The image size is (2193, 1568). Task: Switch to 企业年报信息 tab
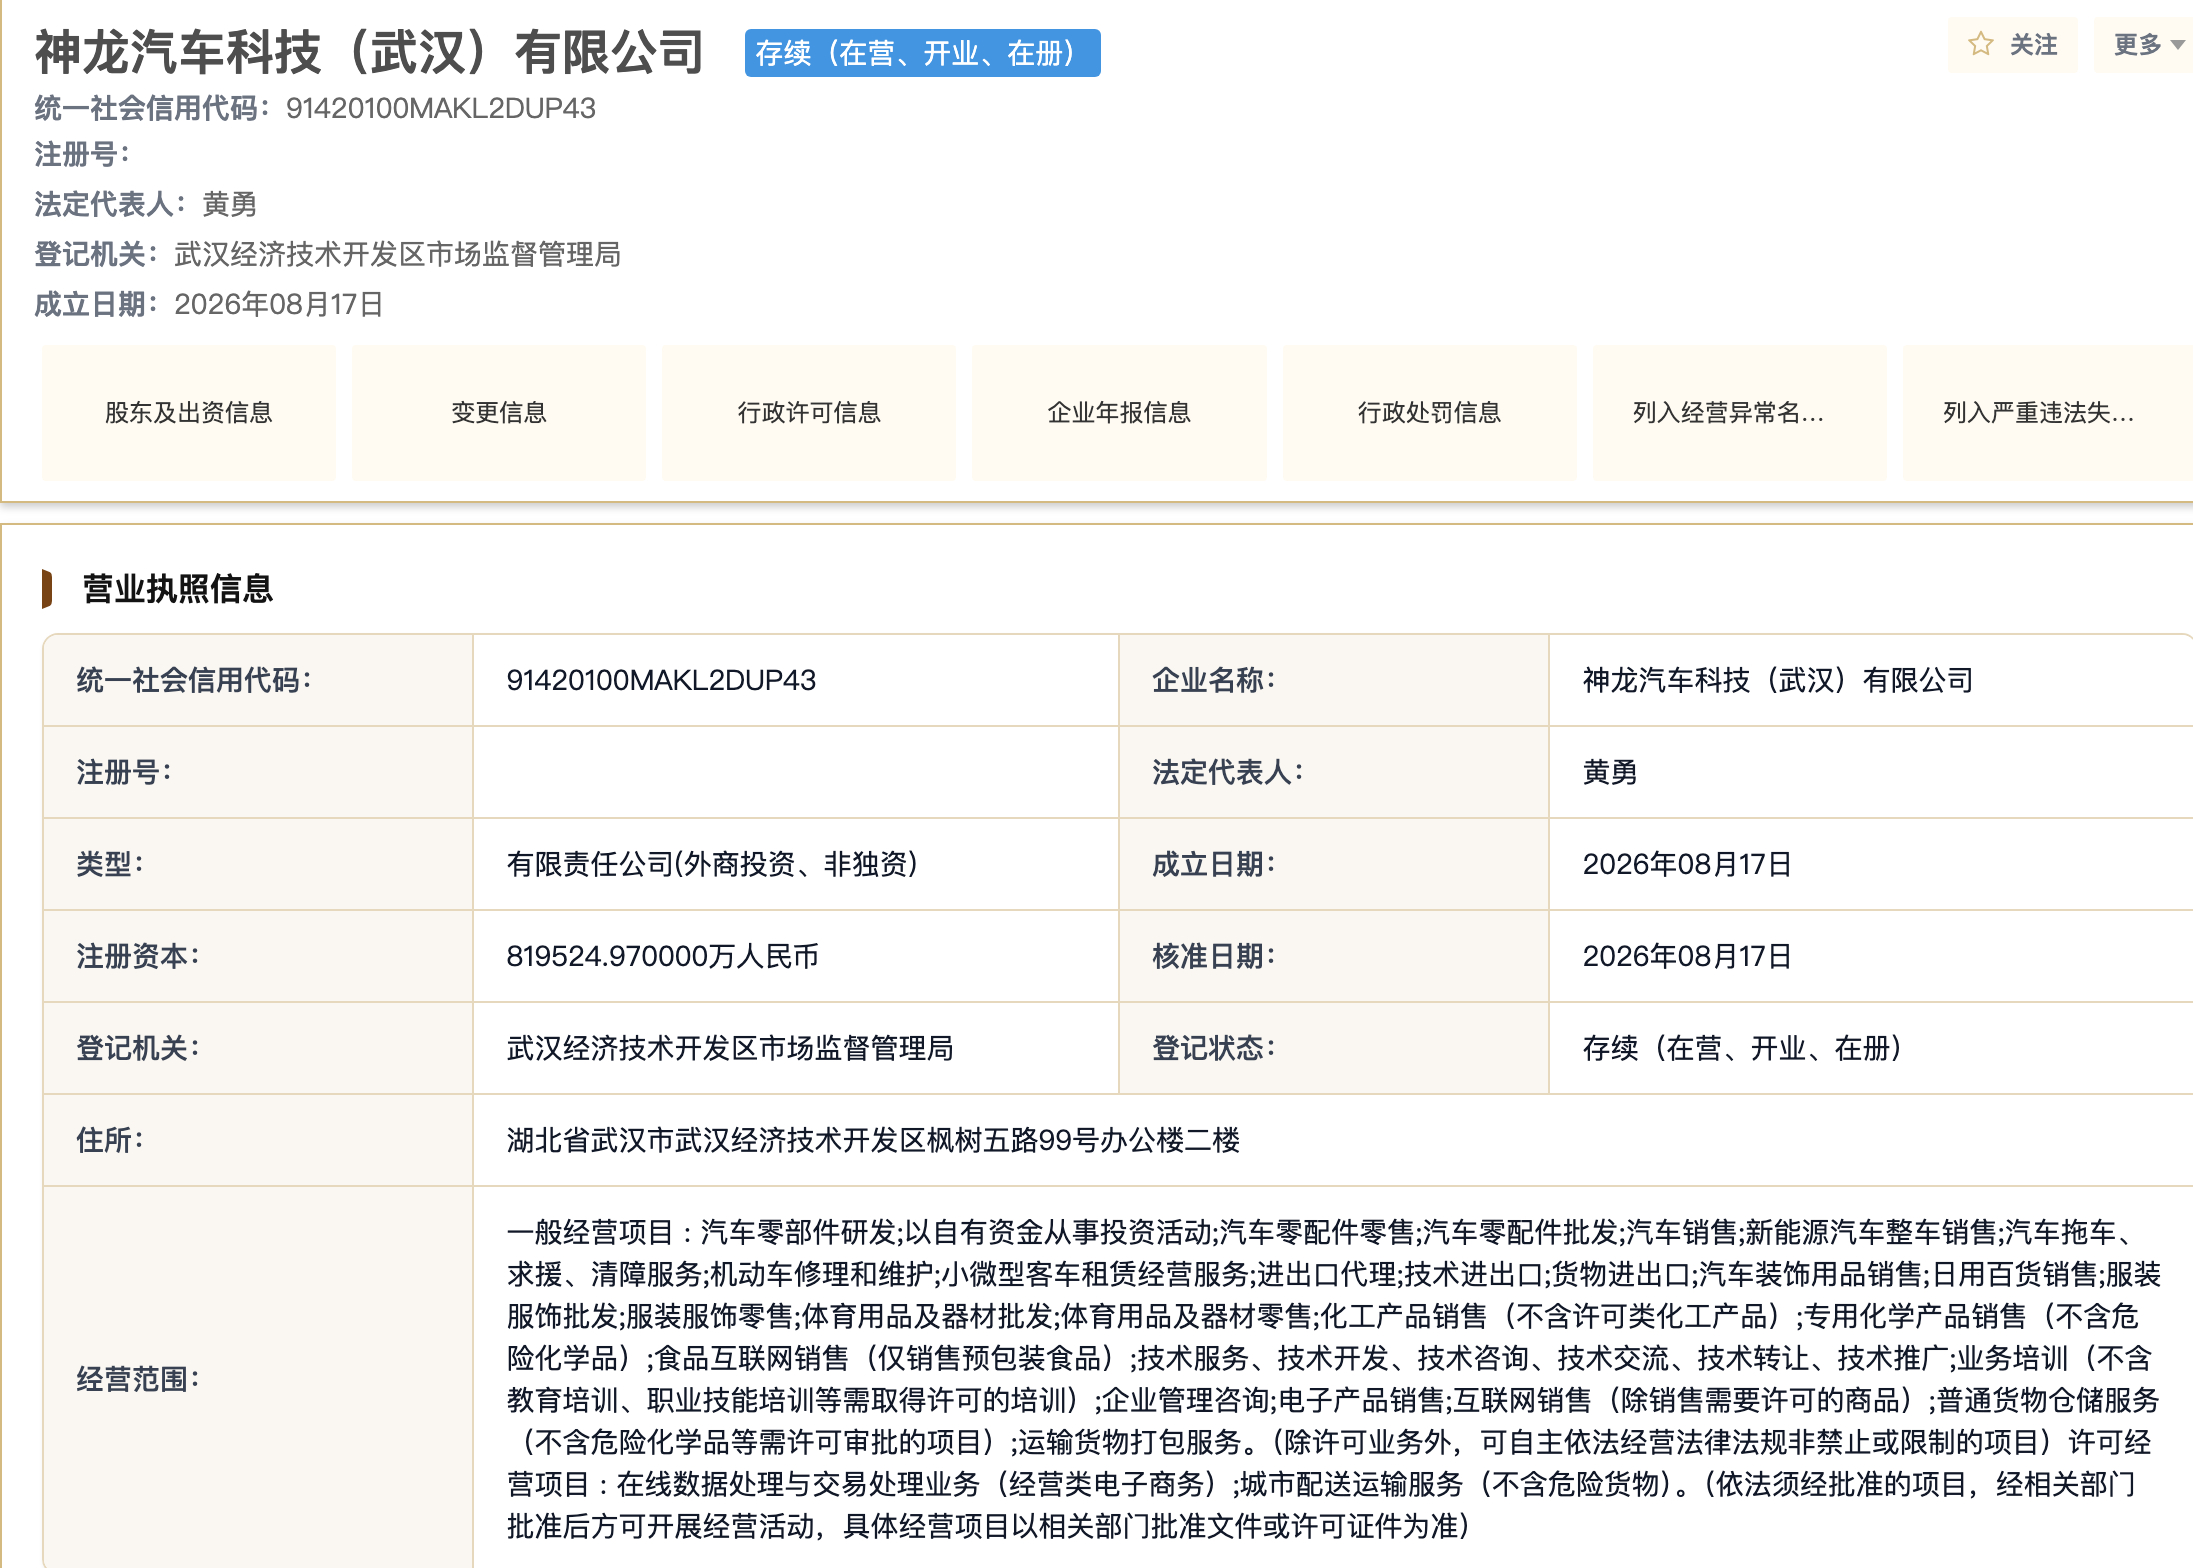click(1119, 413)
